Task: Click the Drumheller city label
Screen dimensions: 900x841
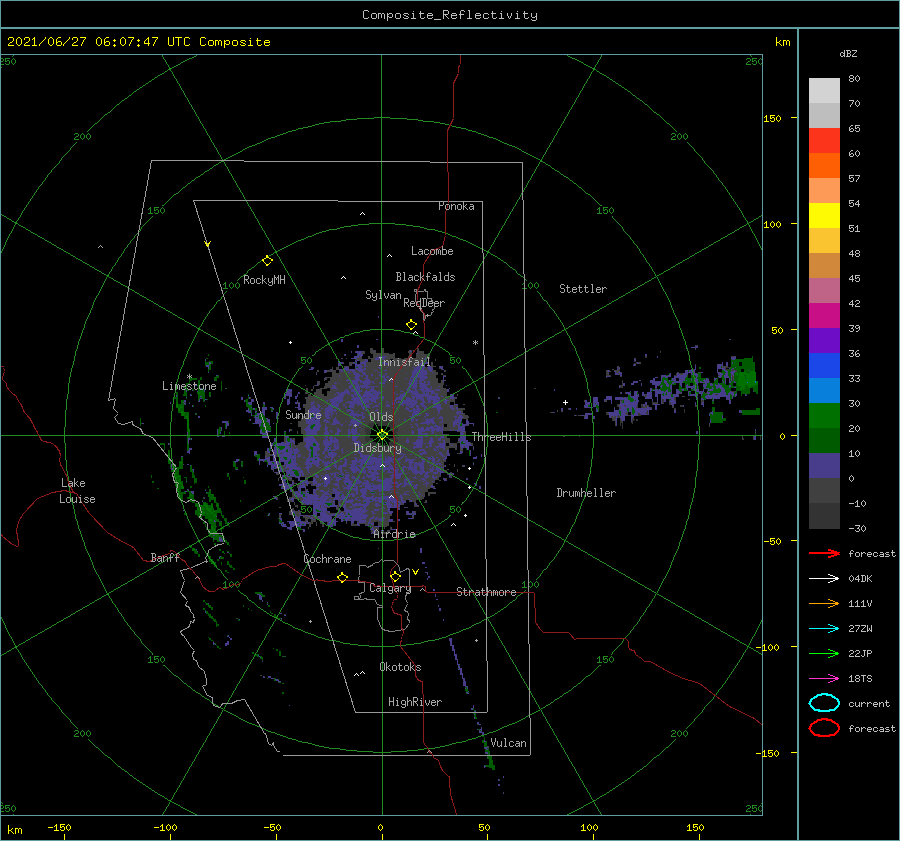Action: point(586,493)
